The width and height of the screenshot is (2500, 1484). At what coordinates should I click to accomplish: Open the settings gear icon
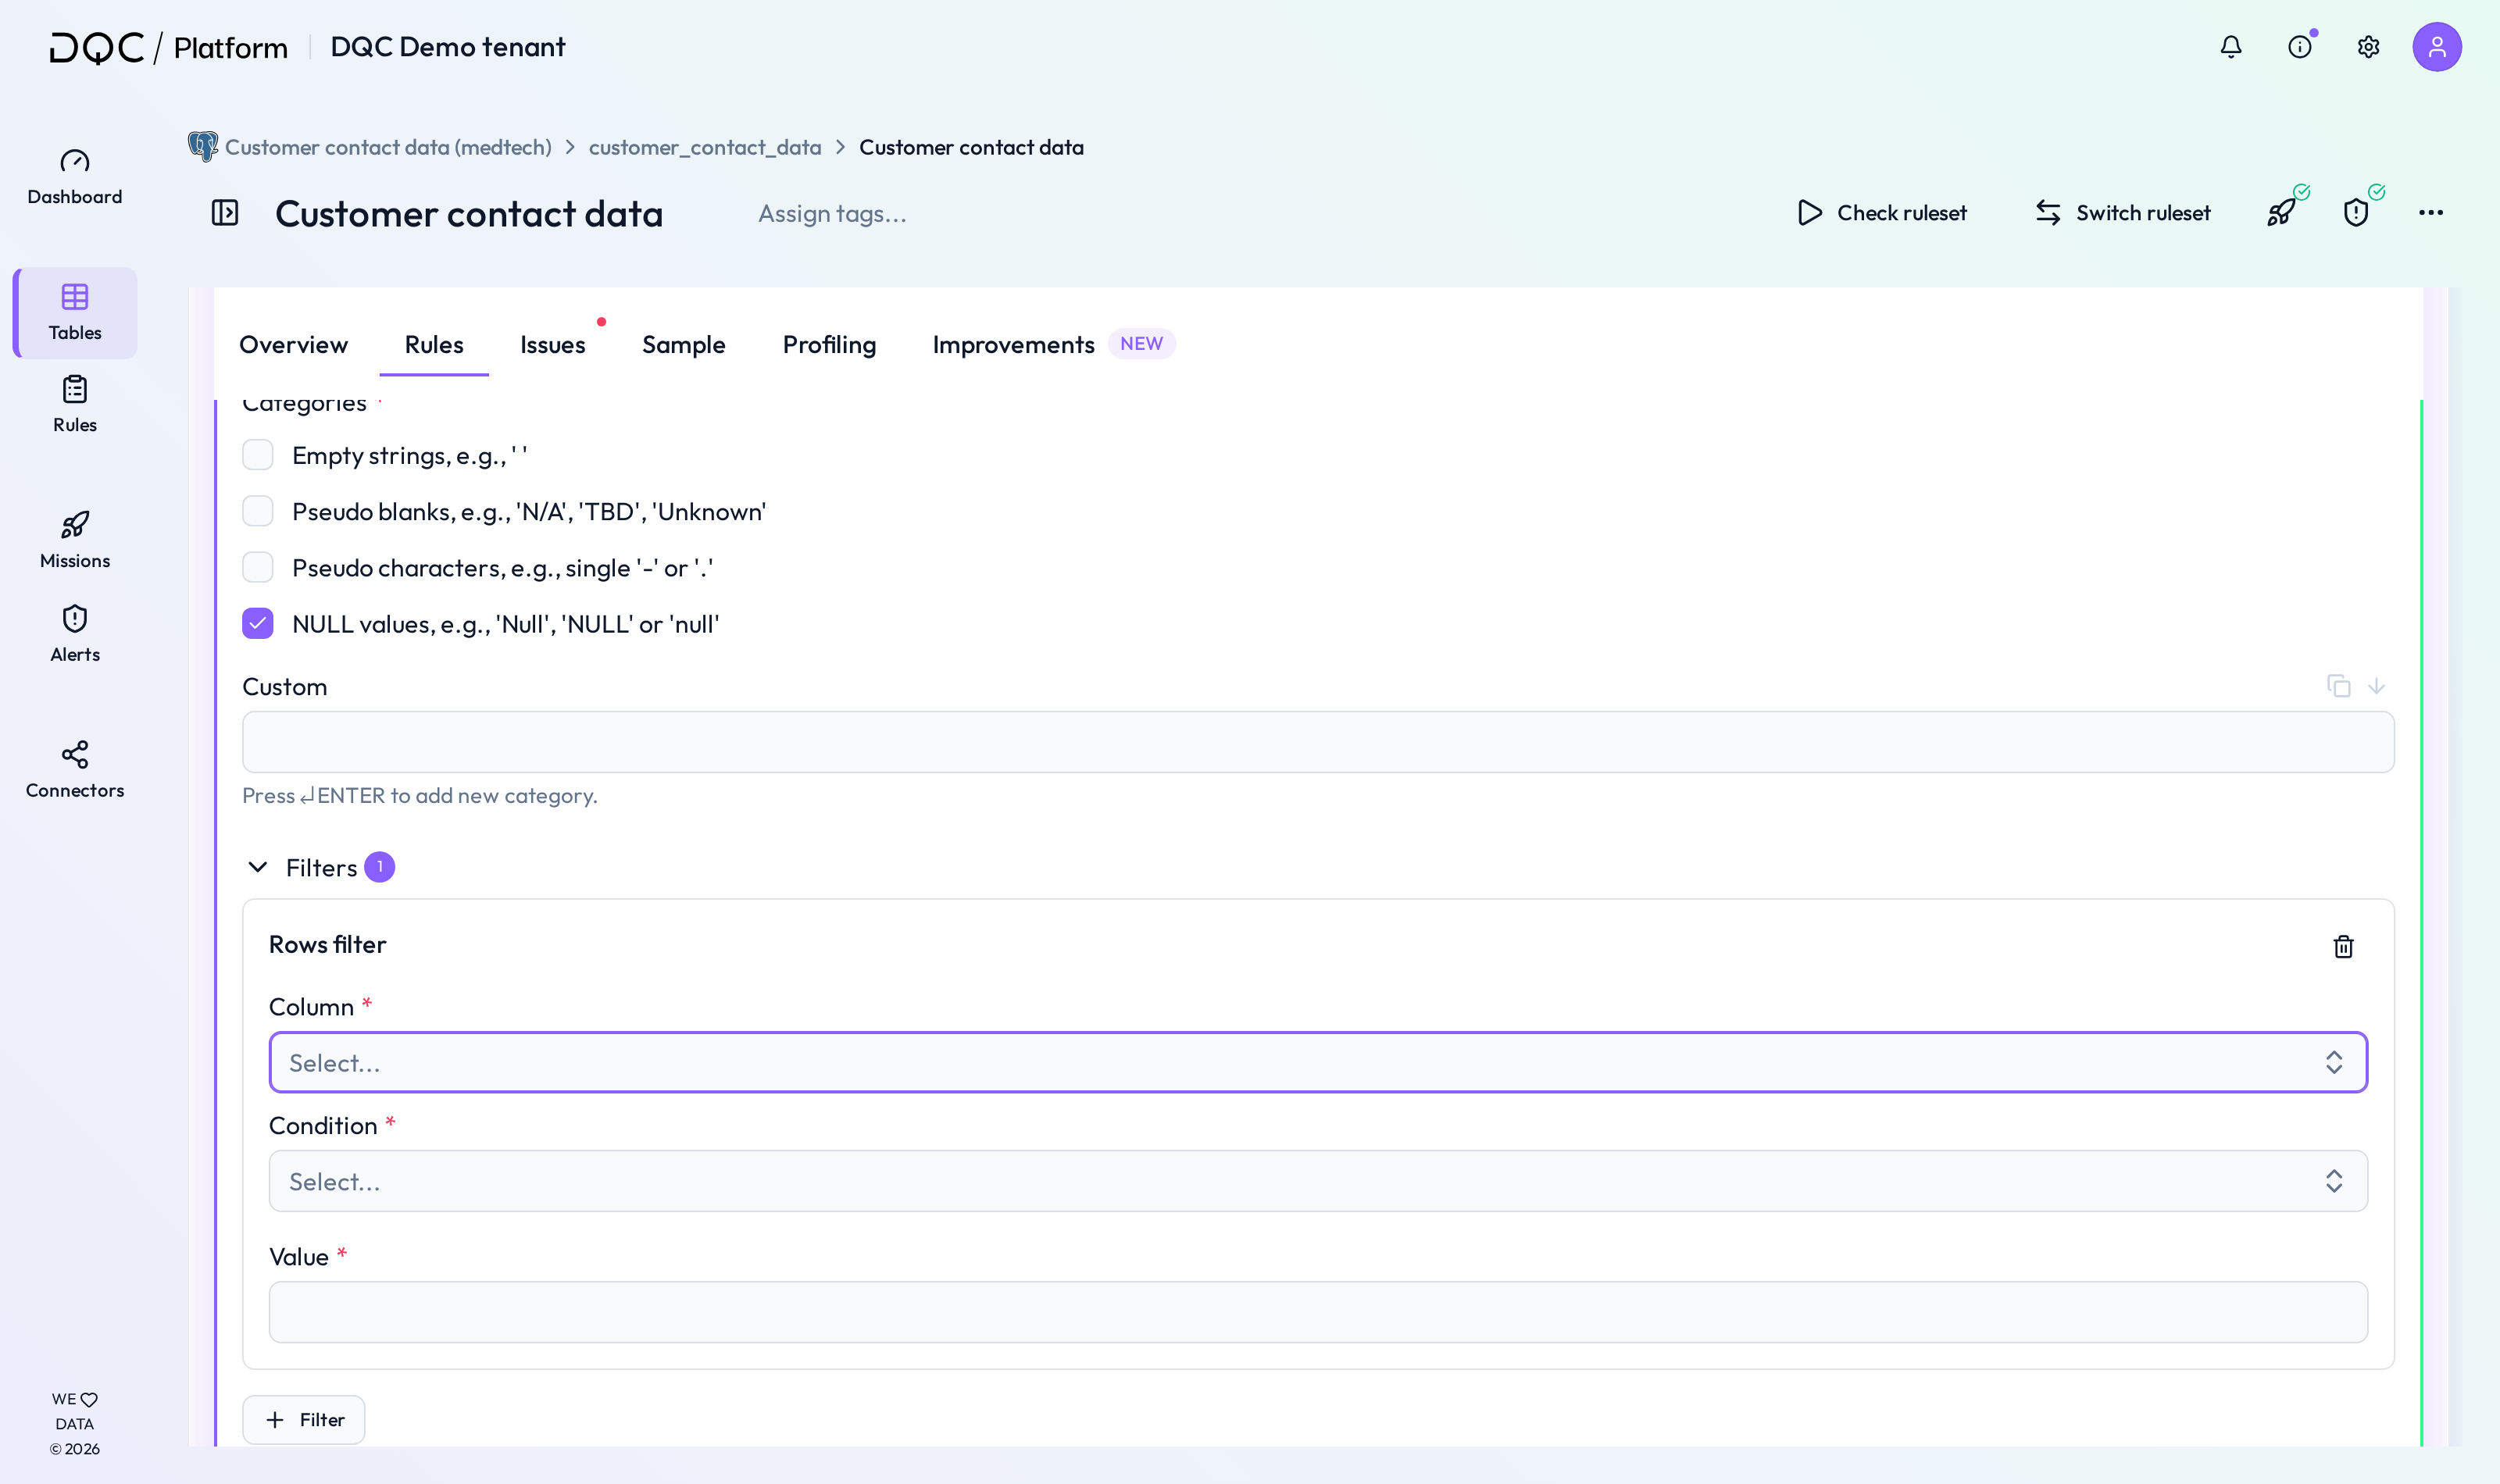click(2368, 47)
